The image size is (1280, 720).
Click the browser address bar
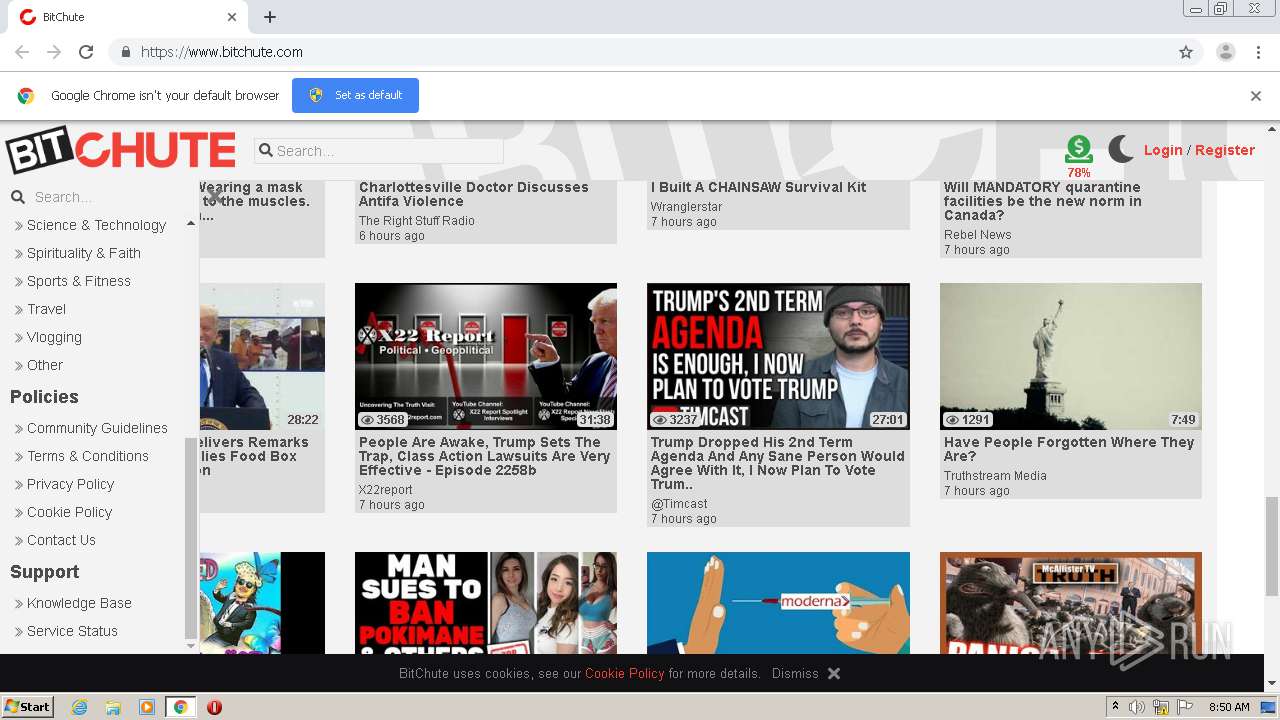coord(640,52)
